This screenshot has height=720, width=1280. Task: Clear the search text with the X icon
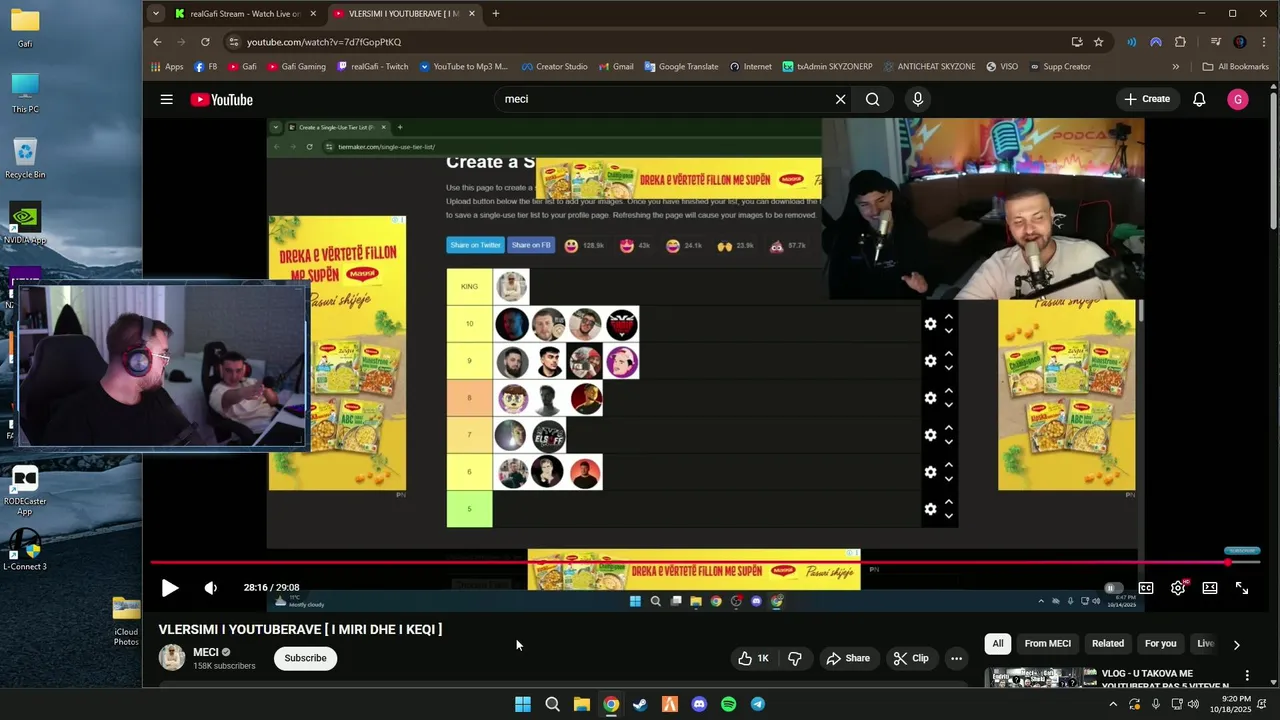pos(840,99)
